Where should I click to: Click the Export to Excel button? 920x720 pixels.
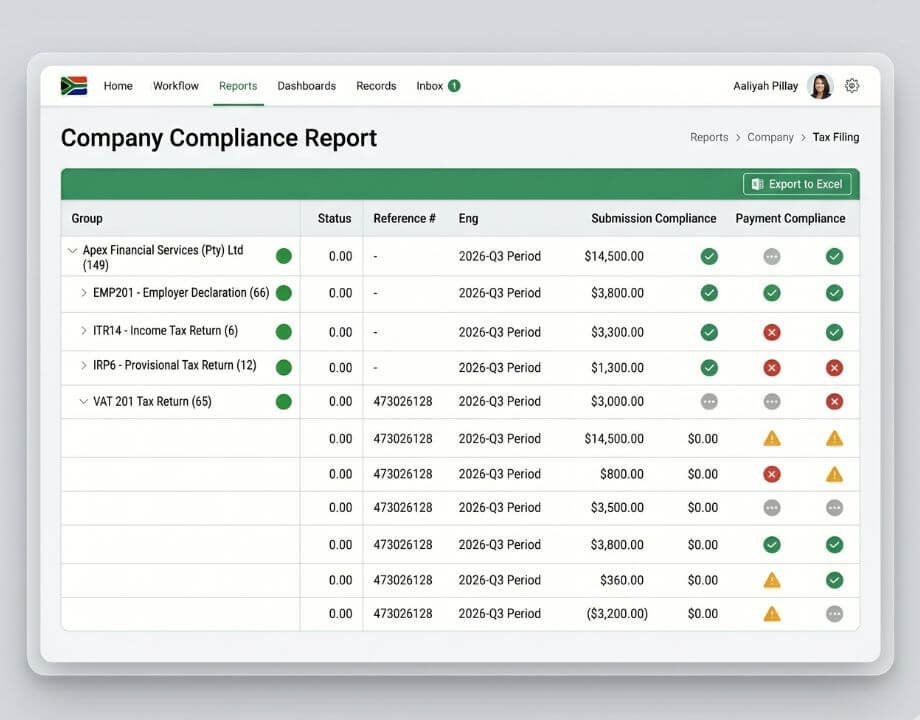click(797, 184)
